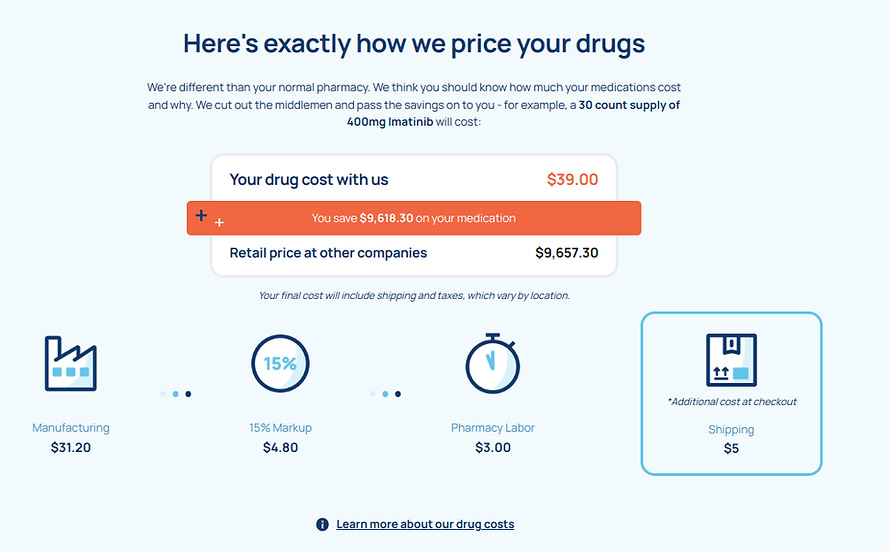
Task: Click Retail price at other companies text
Action: [x=328, y=253]
